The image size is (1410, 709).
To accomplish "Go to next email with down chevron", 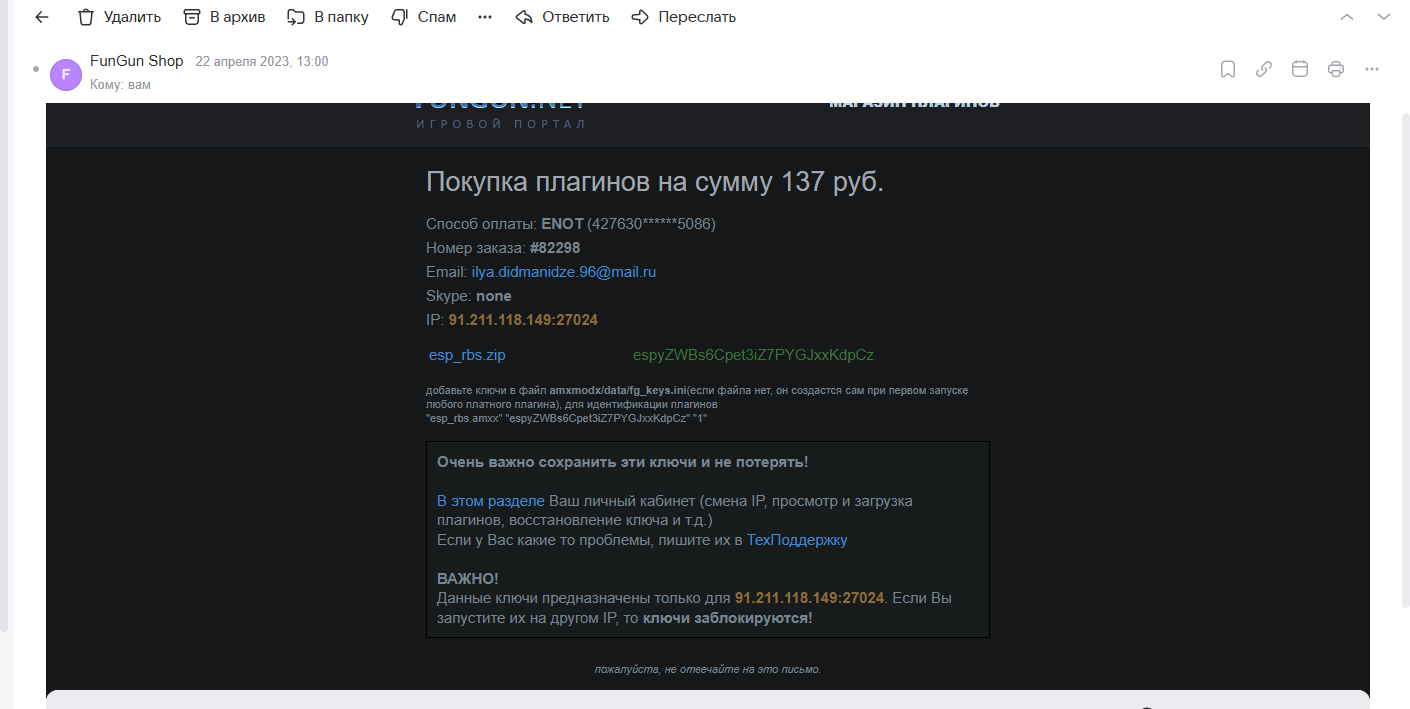I will (x=1384, y=17).
